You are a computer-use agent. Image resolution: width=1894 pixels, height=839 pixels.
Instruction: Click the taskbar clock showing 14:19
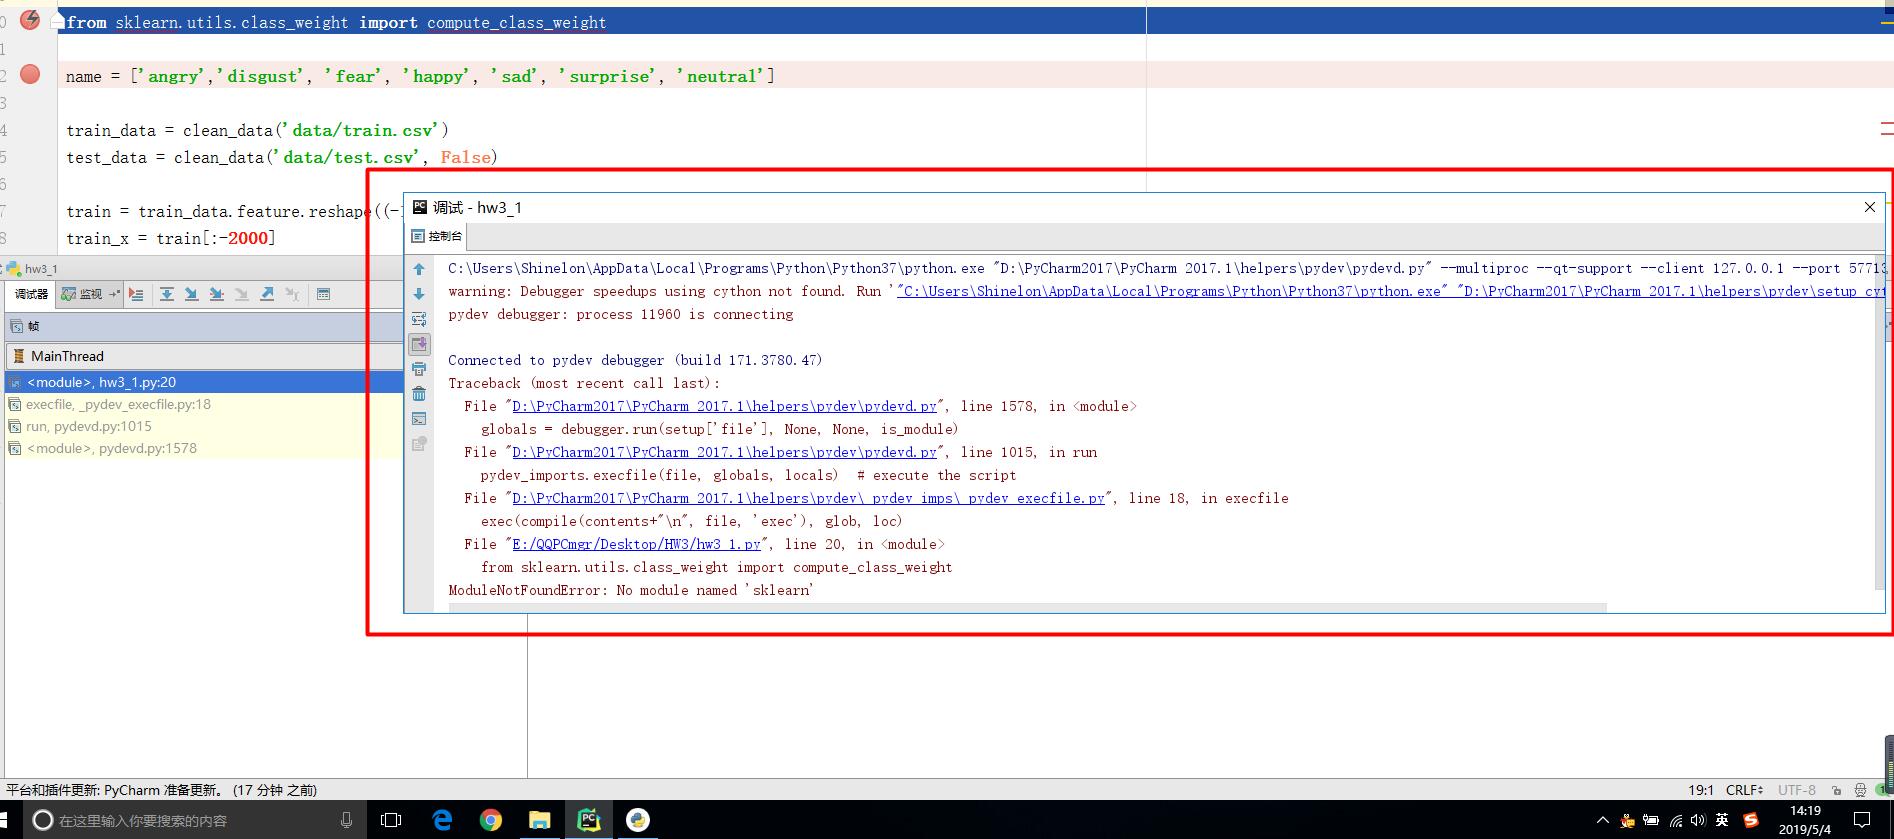pos(1805,820)
